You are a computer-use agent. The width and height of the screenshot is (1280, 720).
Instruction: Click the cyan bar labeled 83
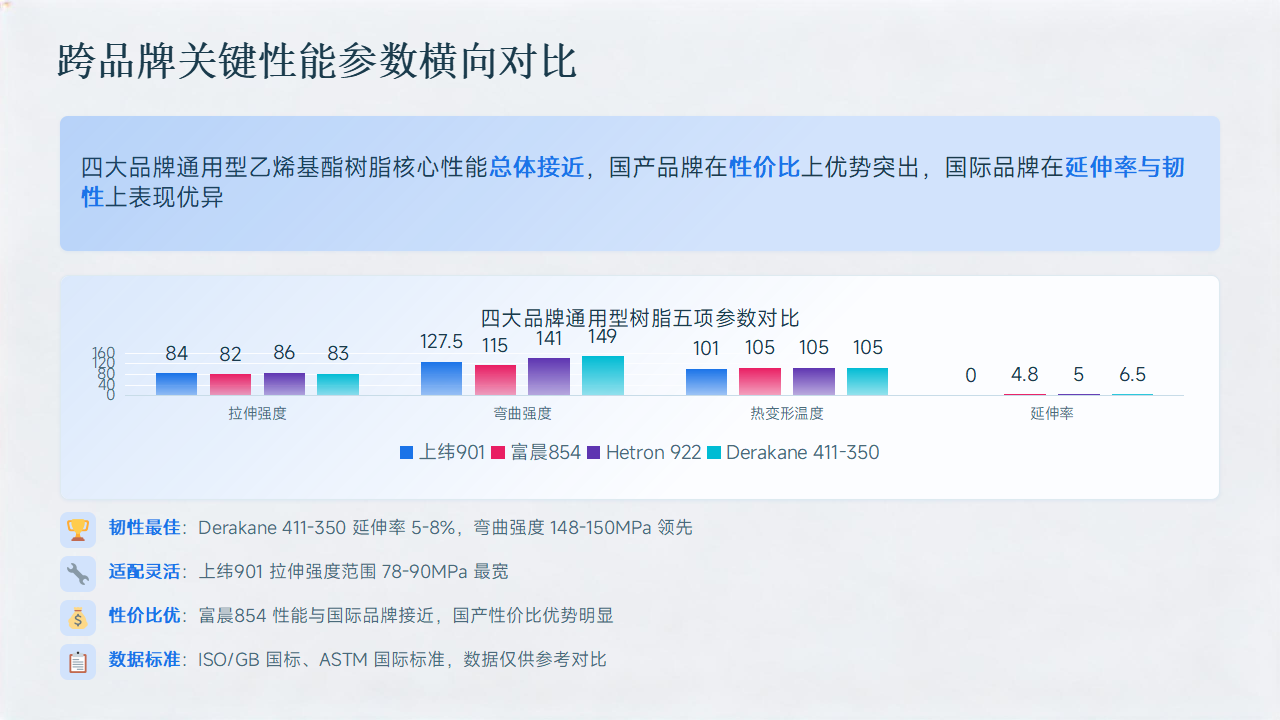[338, 385]
